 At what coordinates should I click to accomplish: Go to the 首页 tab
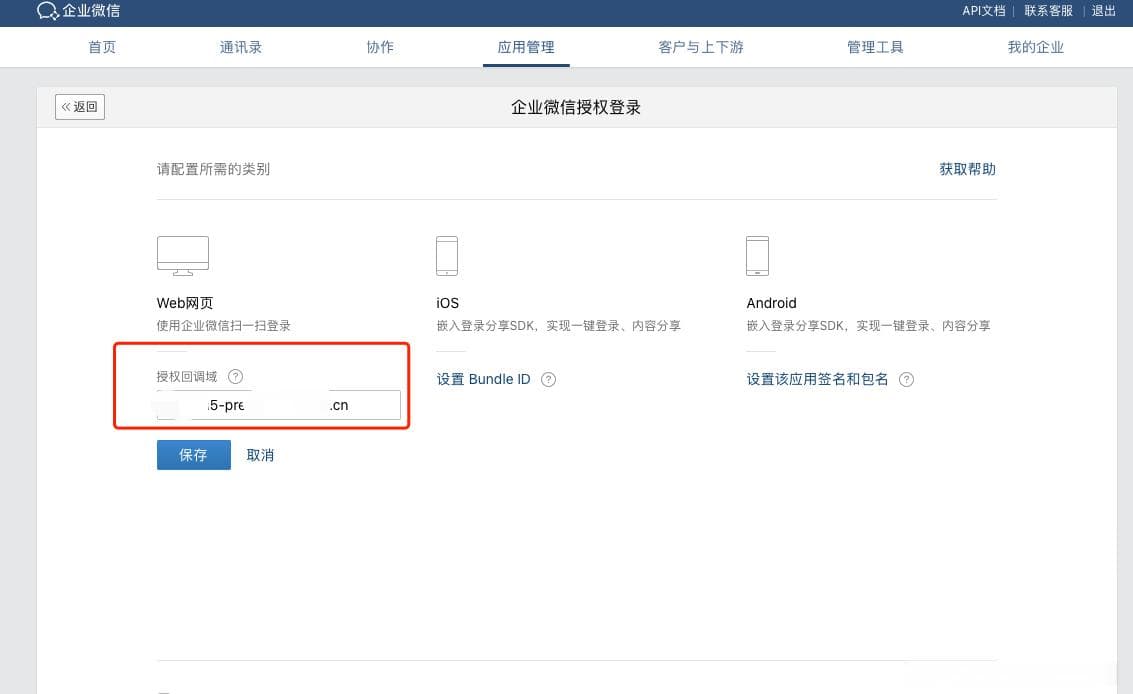coord(102,47)
